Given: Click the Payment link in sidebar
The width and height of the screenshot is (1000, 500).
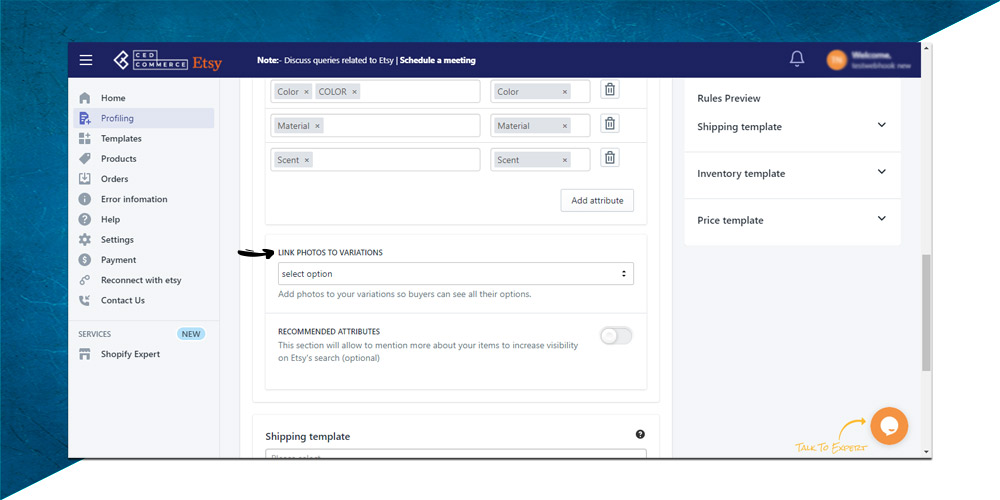Looking at the screenshot, I should [x=119, y=260].
